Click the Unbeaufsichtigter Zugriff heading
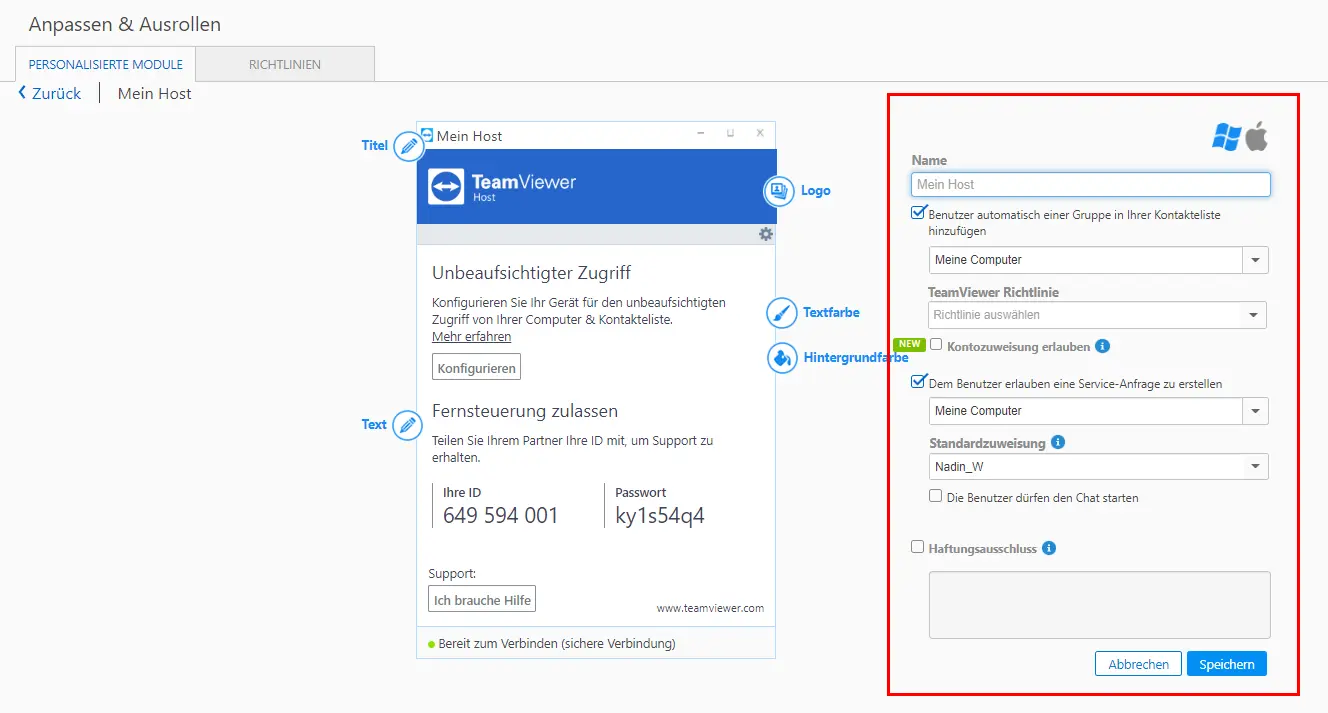The image size is (1328, 713). coord(532,273)
